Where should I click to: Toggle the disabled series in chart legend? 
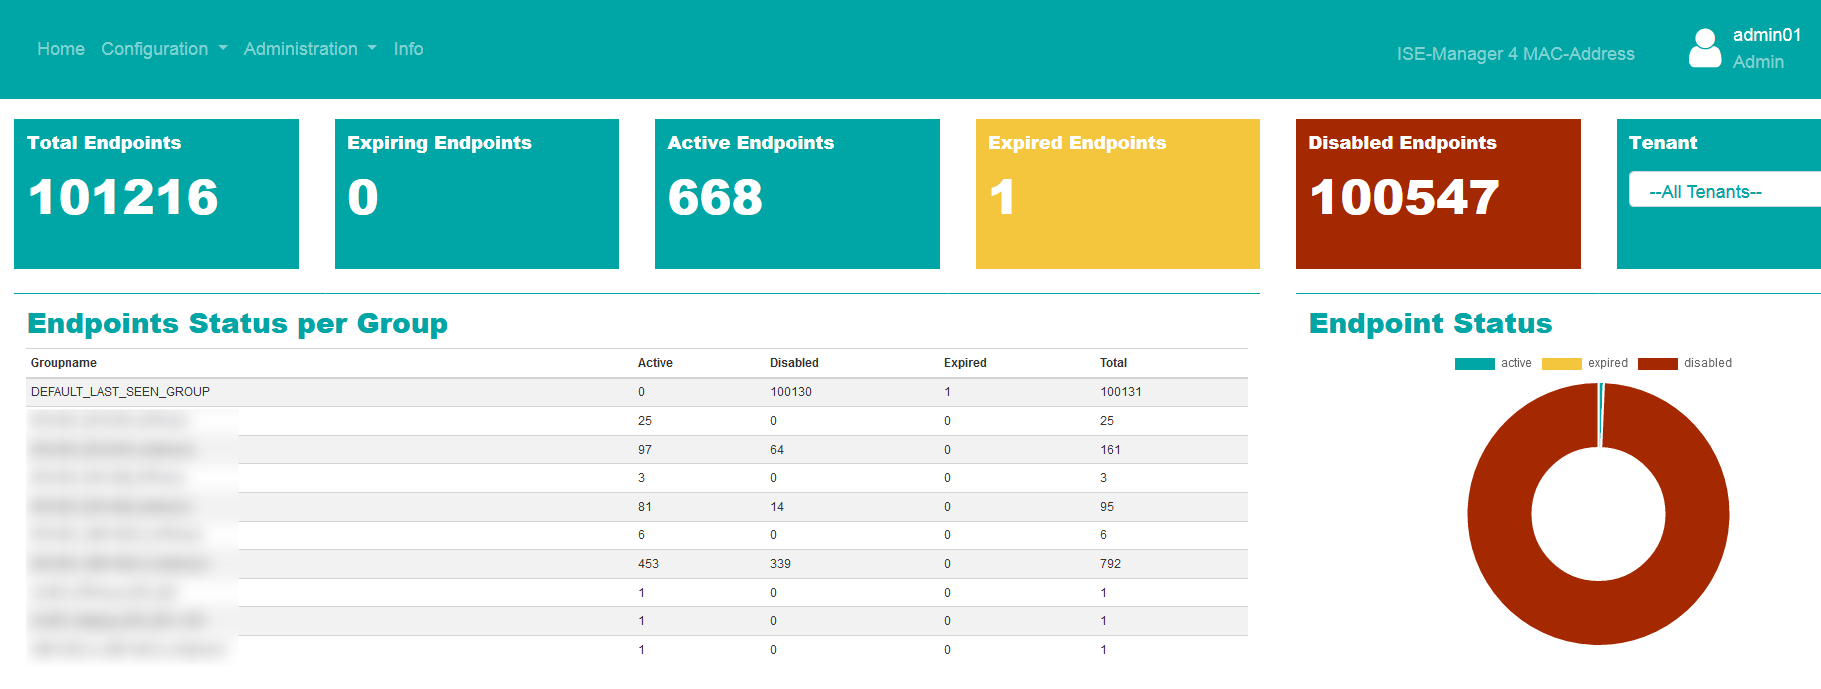(1685, 363)
